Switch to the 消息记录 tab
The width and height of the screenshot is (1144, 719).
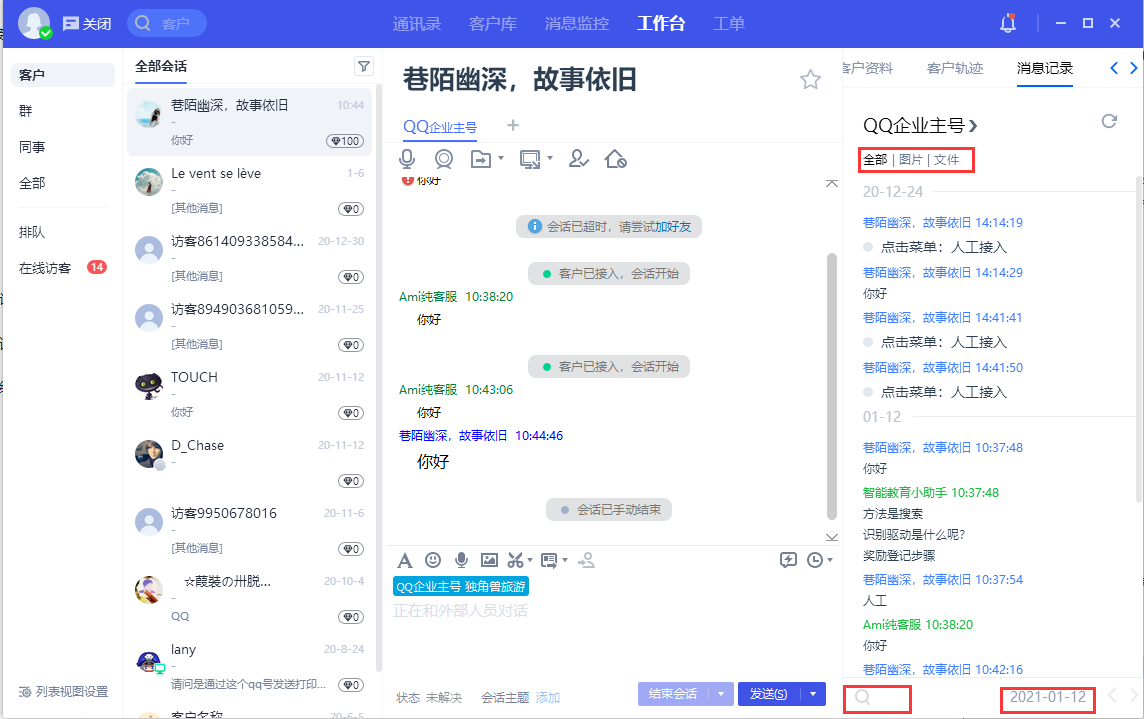[1045, 69]
